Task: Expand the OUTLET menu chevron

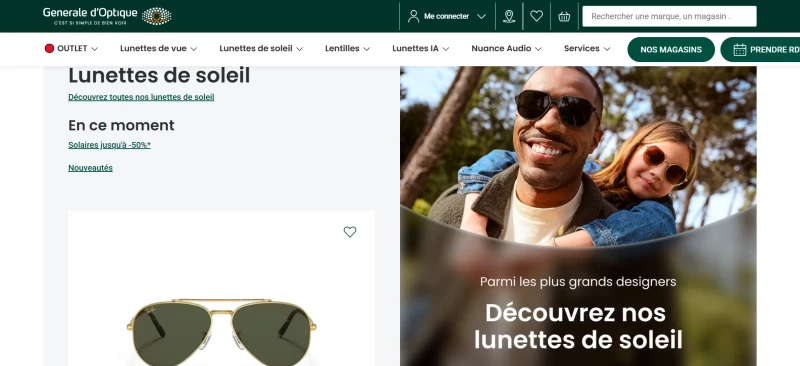Action: (x=94, y=49)
